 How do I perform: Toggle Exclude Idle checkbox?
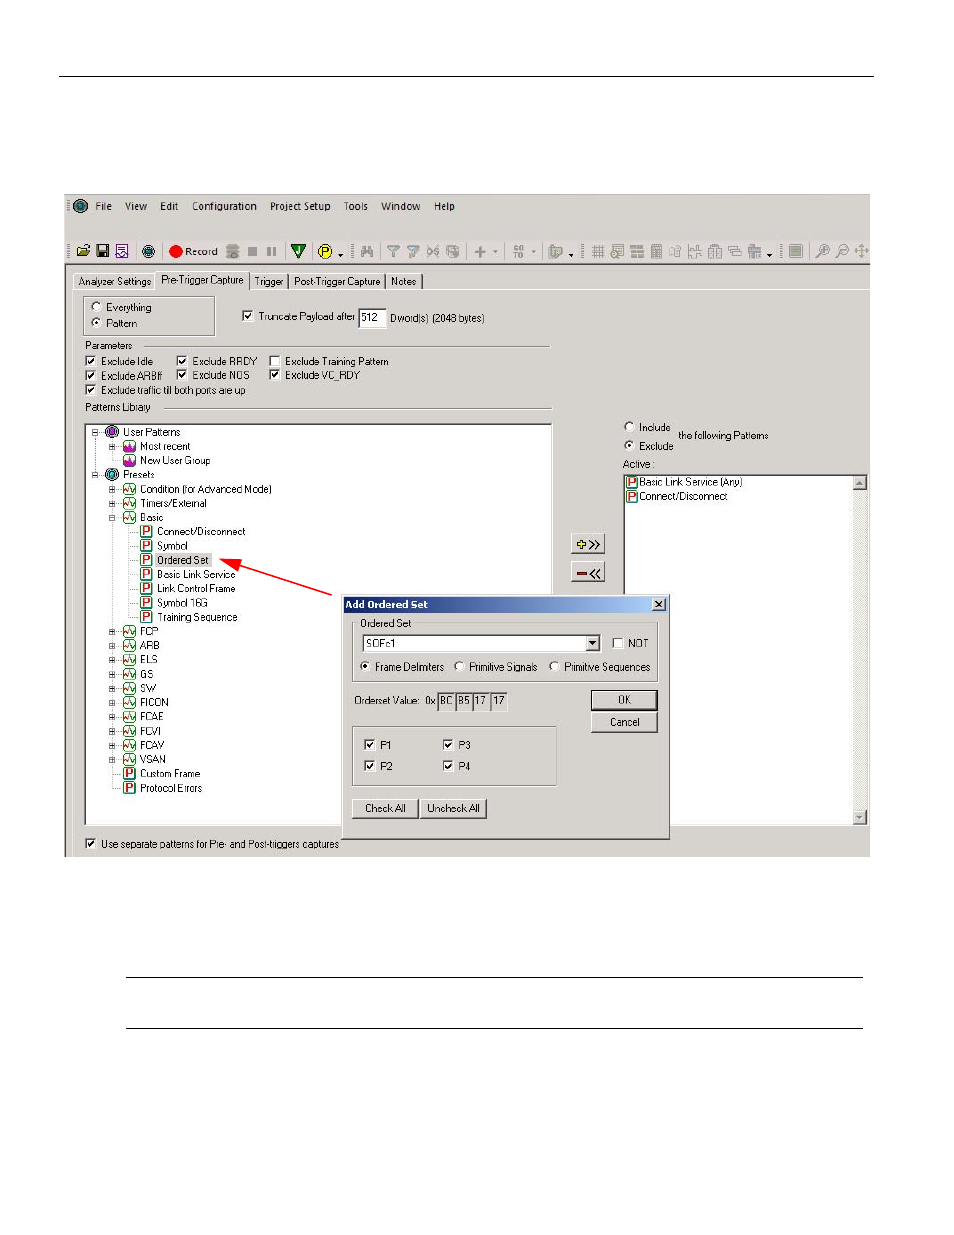90,361
